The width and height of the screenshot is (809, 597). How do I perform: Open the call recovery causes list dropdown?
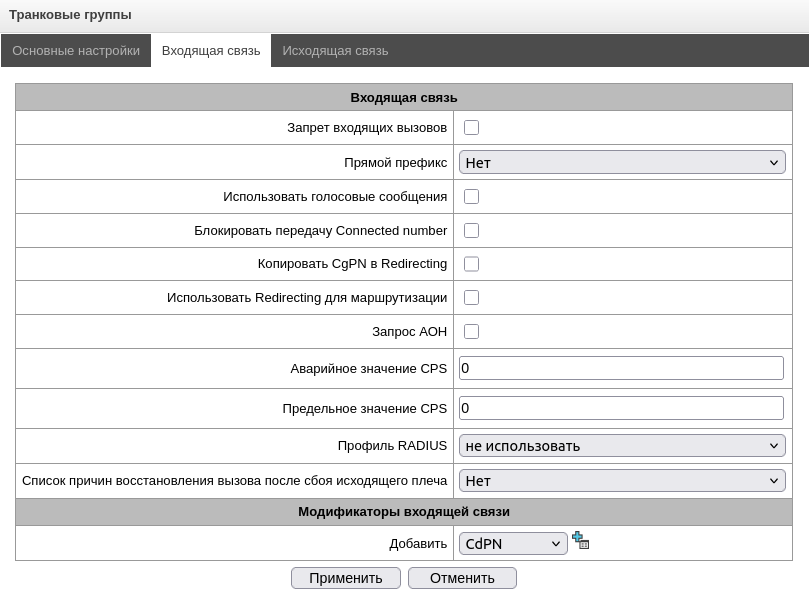click(622, 481)
